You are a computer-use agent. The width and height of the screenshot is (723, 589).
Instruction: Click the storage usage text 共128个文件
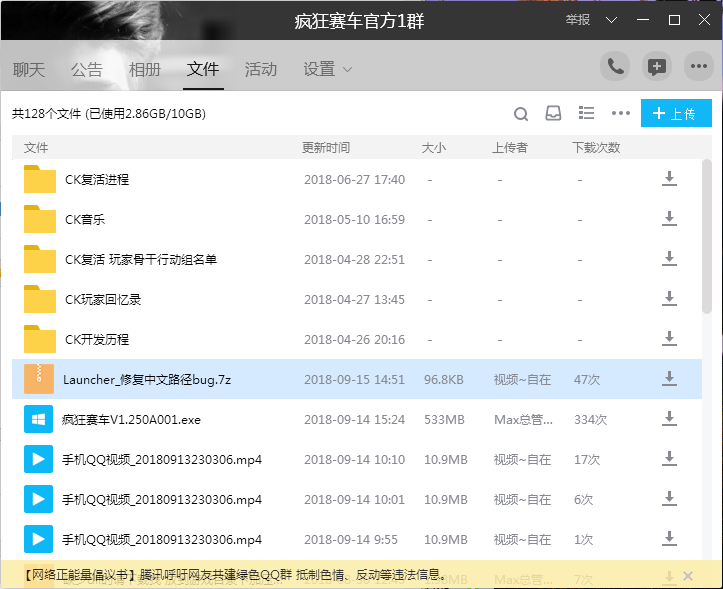pyautogui.click(x=109, y=113)
